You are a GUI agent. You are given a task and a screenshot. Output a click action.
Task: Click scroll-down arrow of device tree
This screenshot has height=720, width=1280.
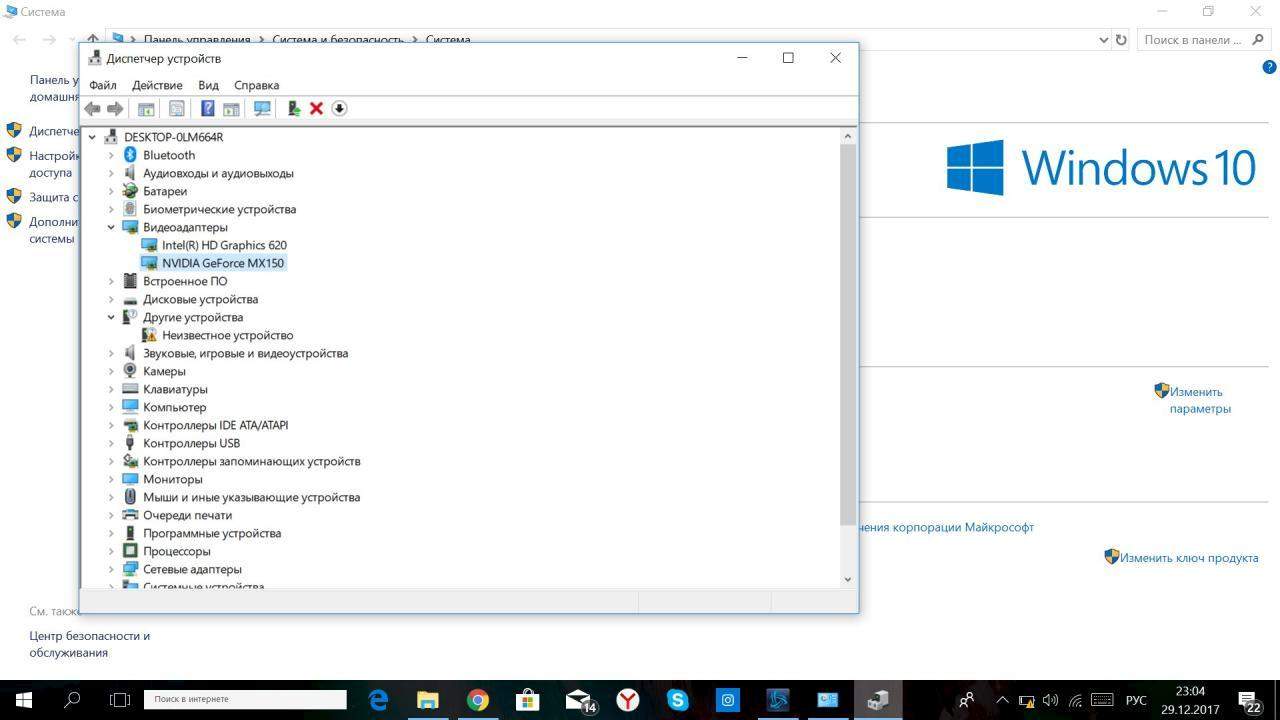[848, 579]
